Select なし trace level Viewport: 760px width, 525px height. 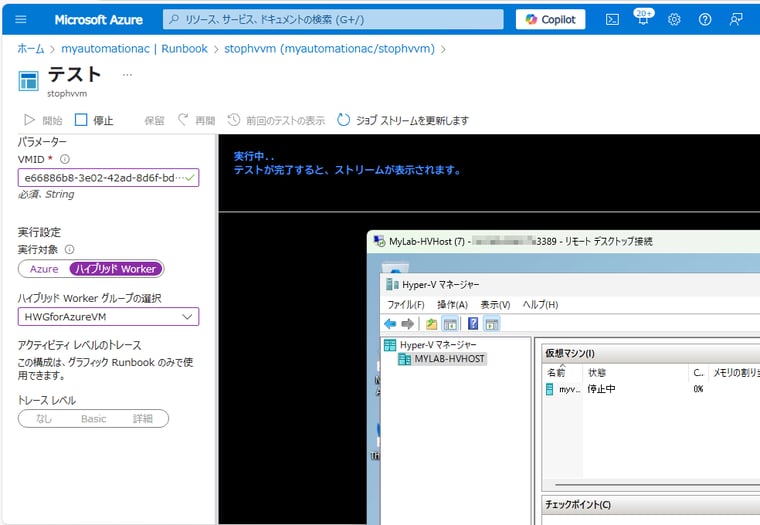click(44, 418)
